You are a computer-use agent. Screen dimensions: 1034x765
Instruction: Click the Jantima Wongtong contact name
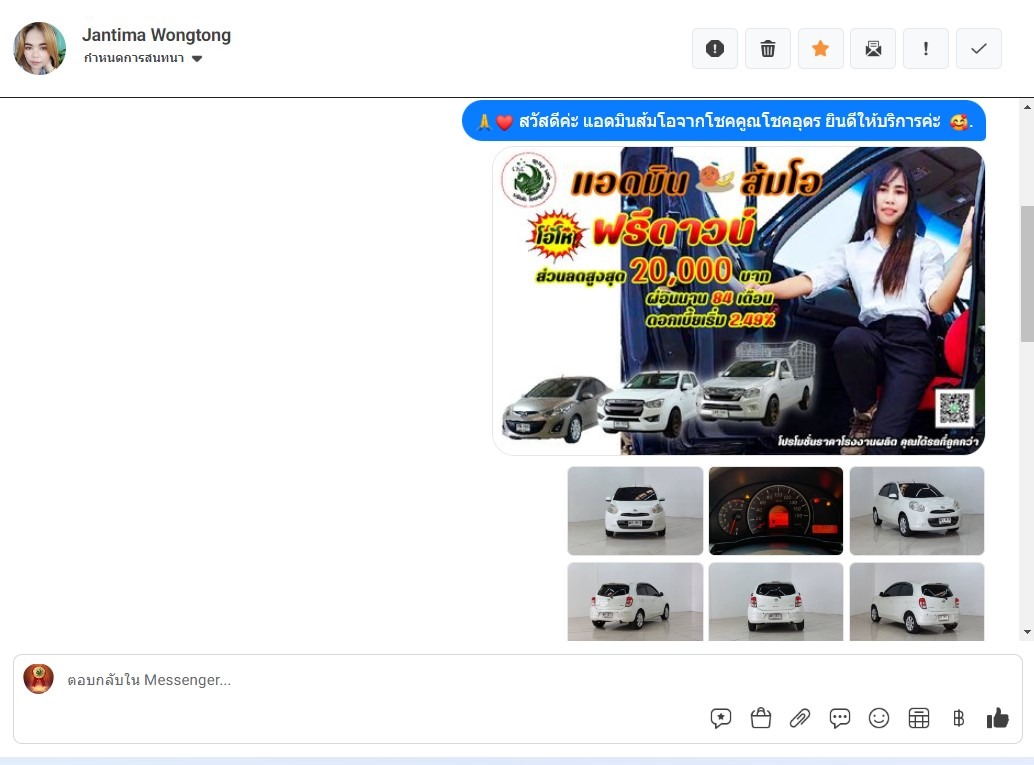point(156,35)
